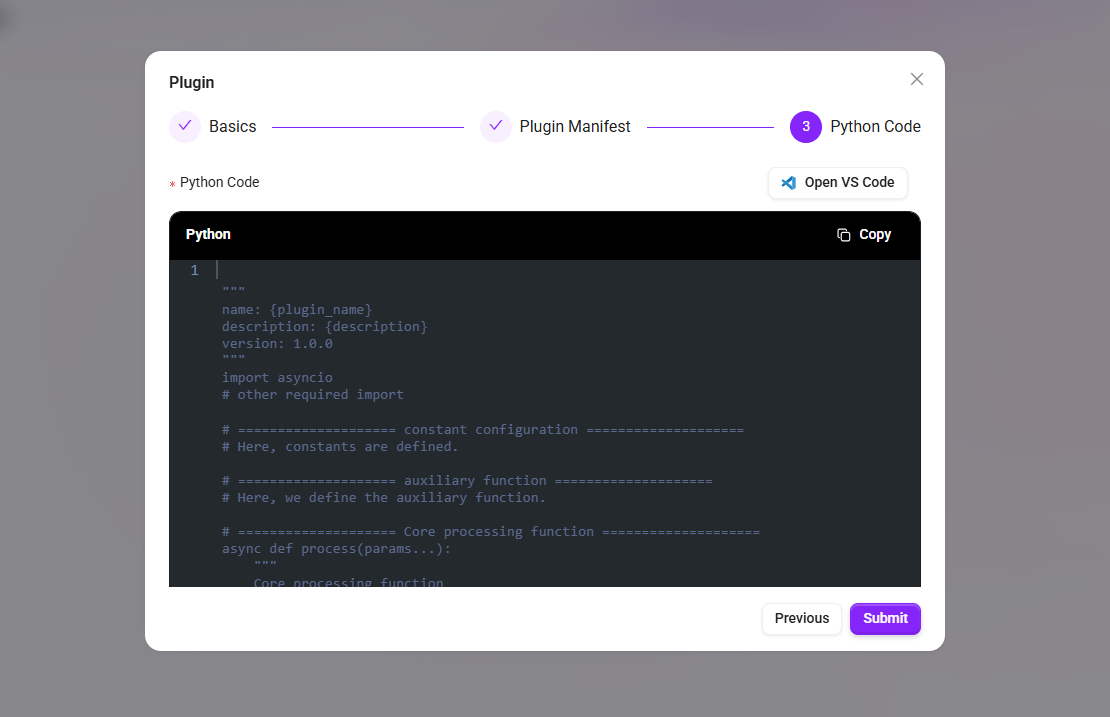The image size is (1110, 717).
Task: Submit the plugin
Action: pos(886,619)
